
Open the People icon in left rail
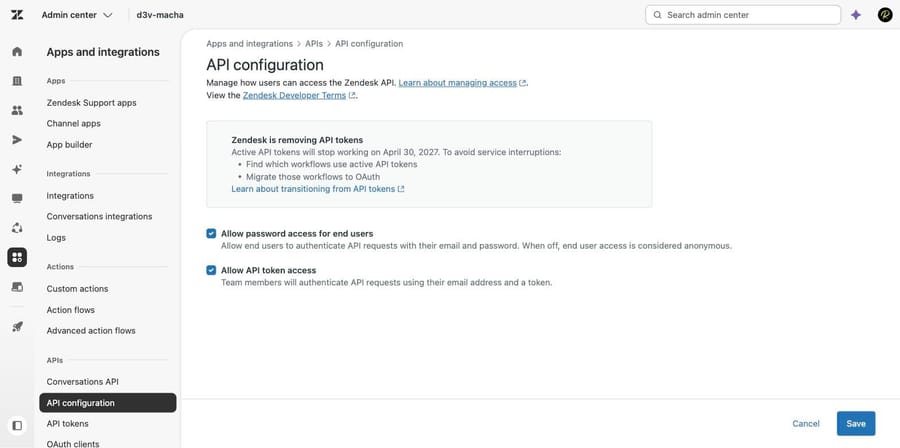coord(17,110)
